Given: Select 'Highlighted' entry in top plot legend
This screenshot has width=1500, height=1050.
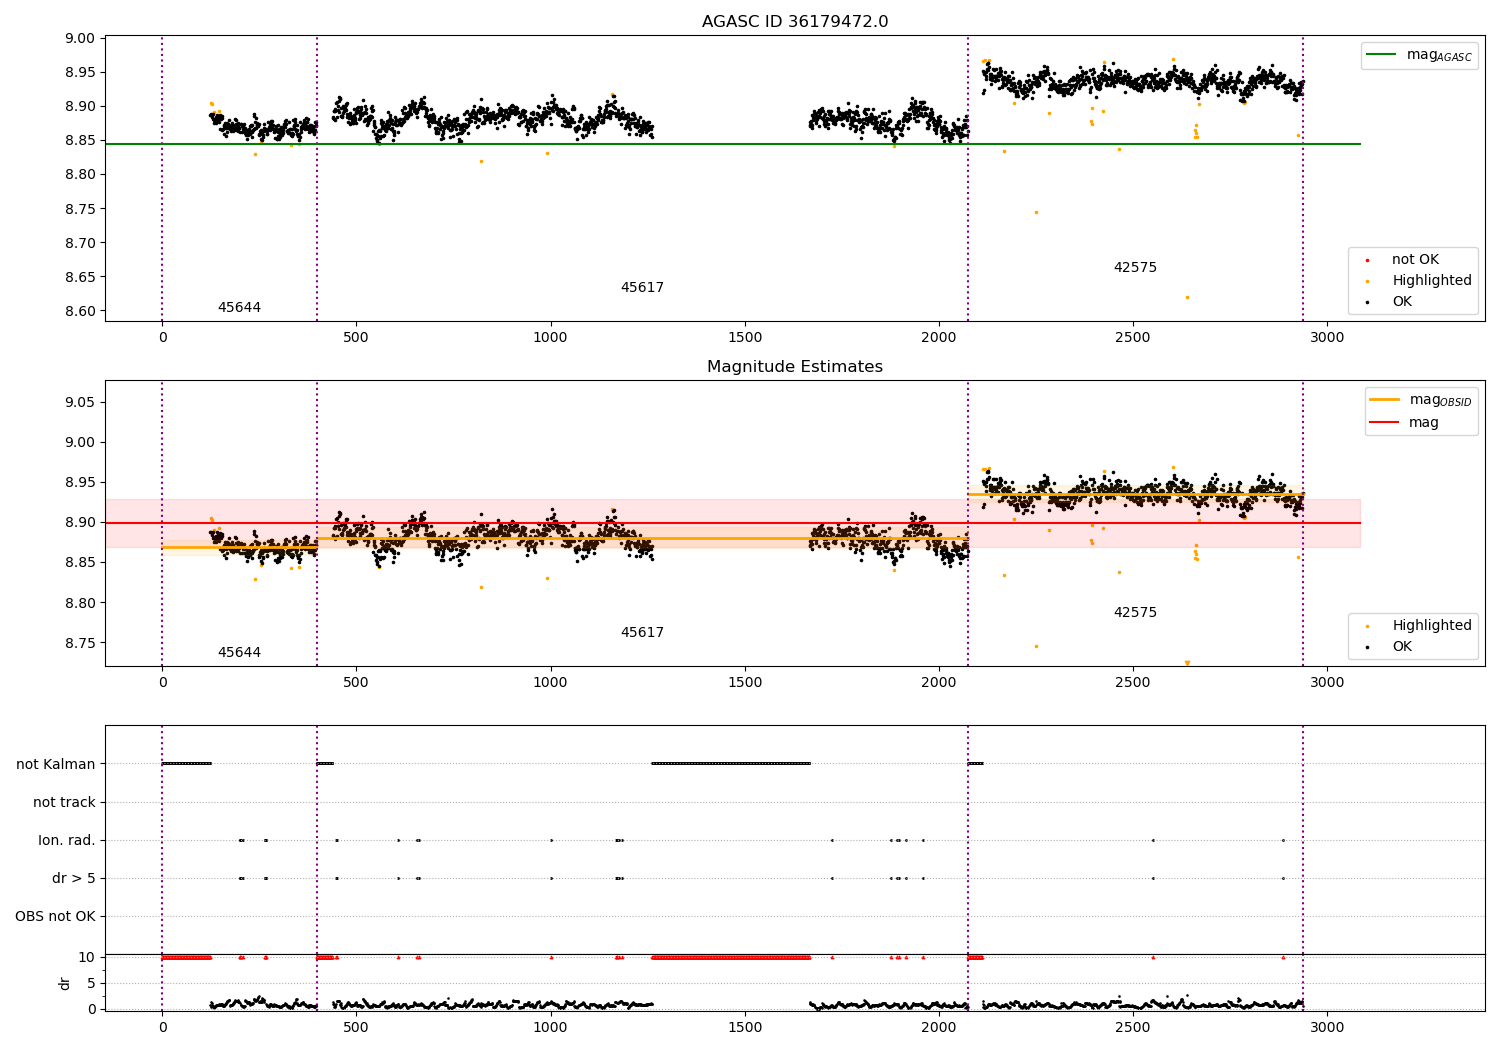Looking at the screenshot, I should coord(1431,281).
